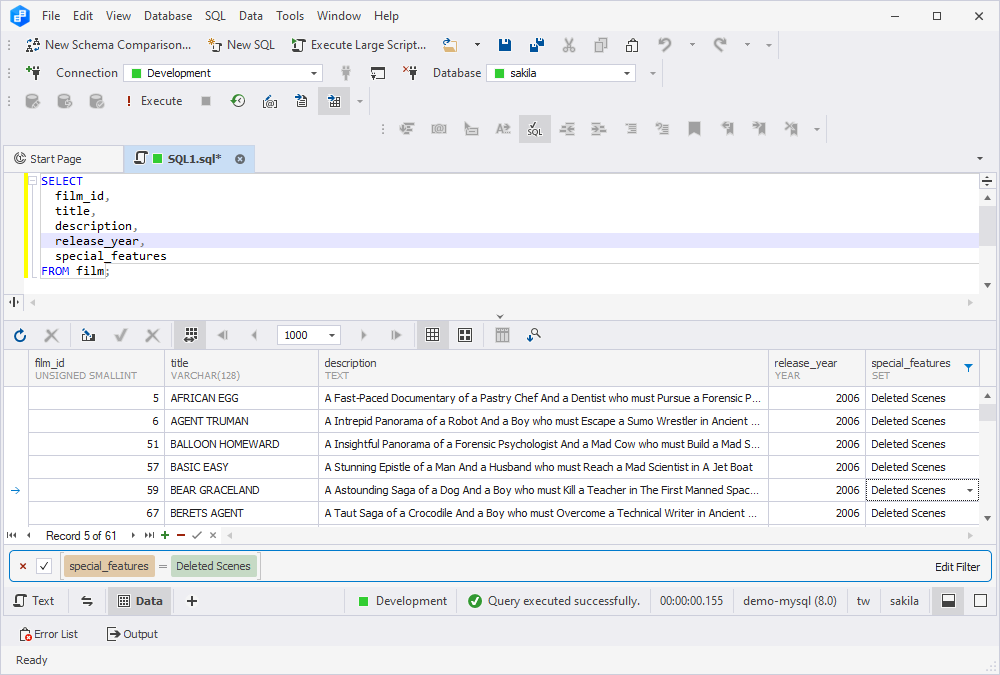Click Execute Large Script
This screenshot has width=1000, height=675.
[x=359, y=45]
